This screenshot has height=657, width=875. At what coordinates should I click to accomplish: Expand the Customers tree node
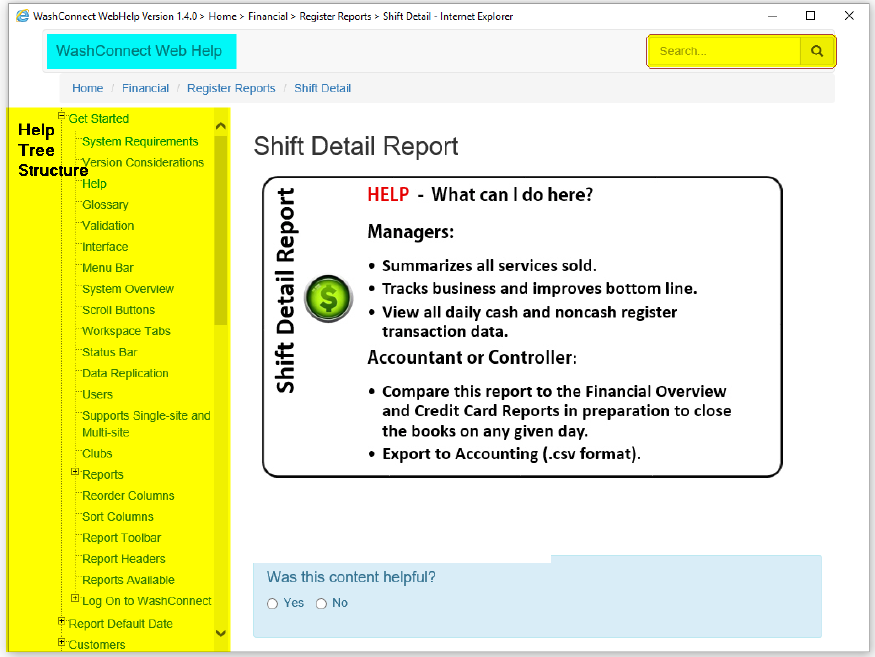[61, 642]
